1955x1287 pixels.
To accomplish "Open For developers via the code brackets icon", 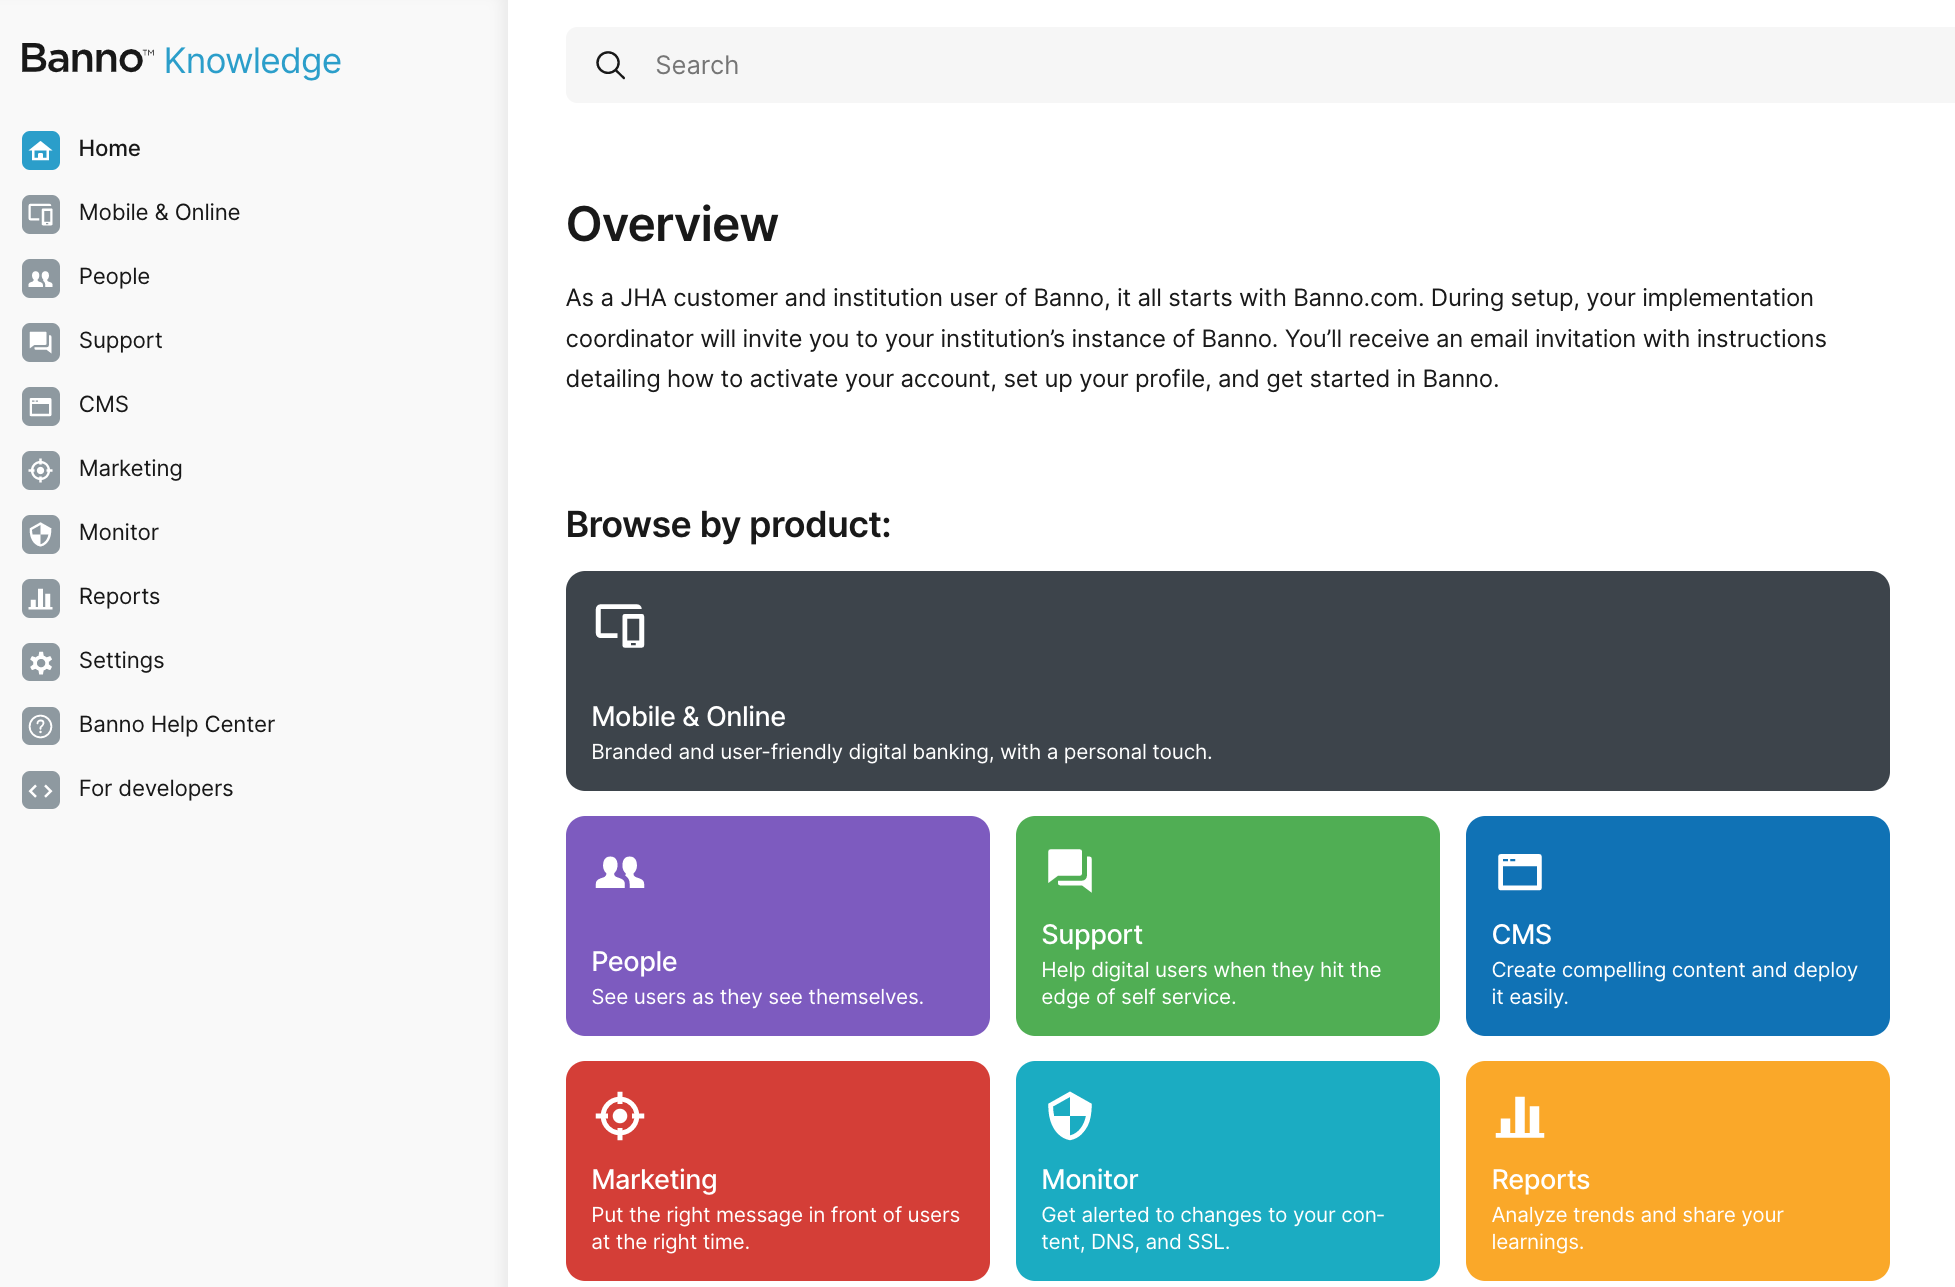I will [x=41, y=790].
